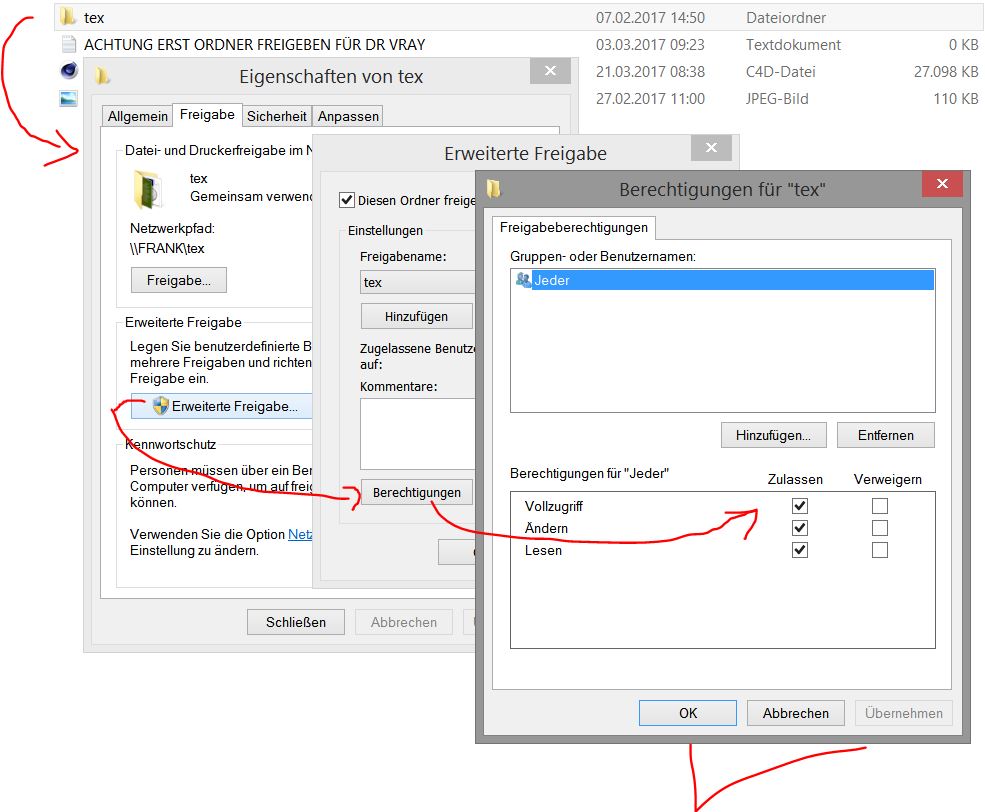Click the text document file icon
Viewport: 985px width, 812px height.
[x=68, y=44]
